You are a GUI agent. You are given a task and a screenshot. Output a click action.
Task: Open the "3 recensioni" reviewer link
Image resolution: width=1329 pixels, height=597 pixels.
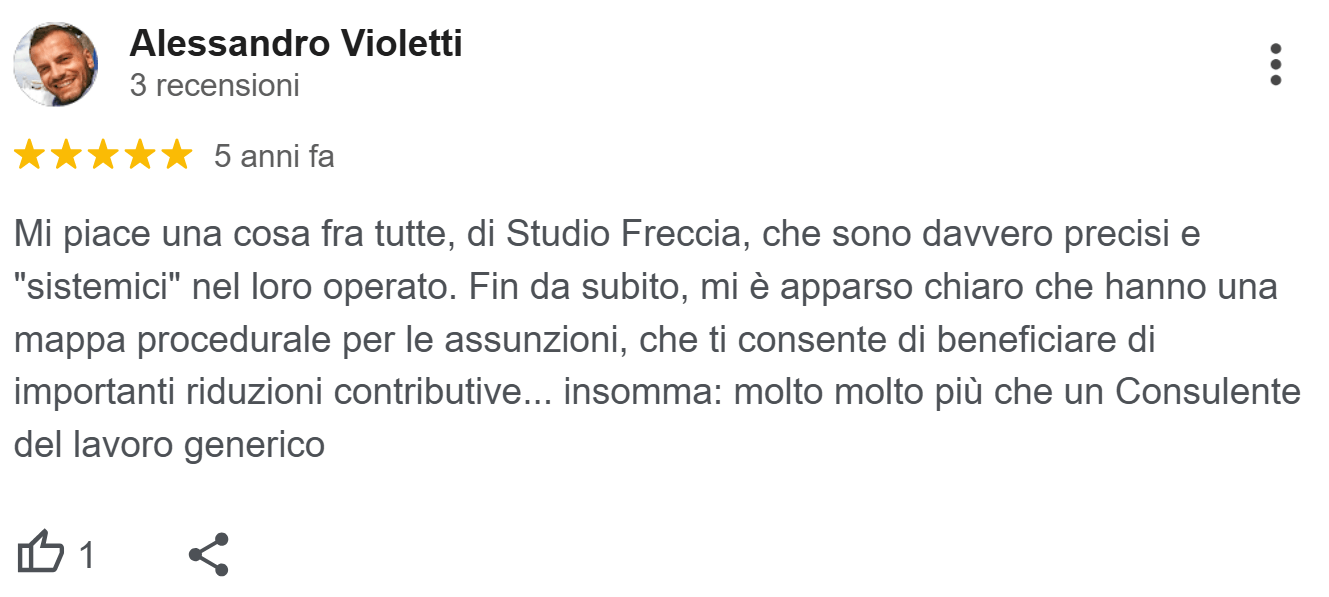214,86
